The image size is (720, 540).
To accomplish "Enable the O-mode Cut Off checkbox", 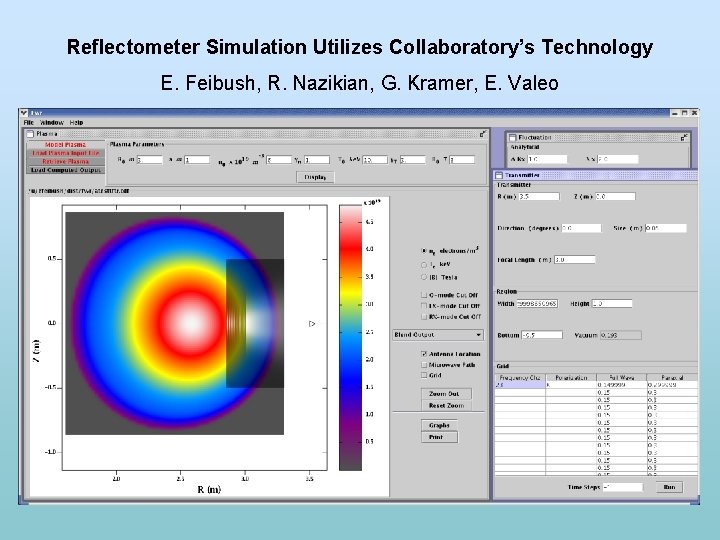I will [x=424, y=295].
